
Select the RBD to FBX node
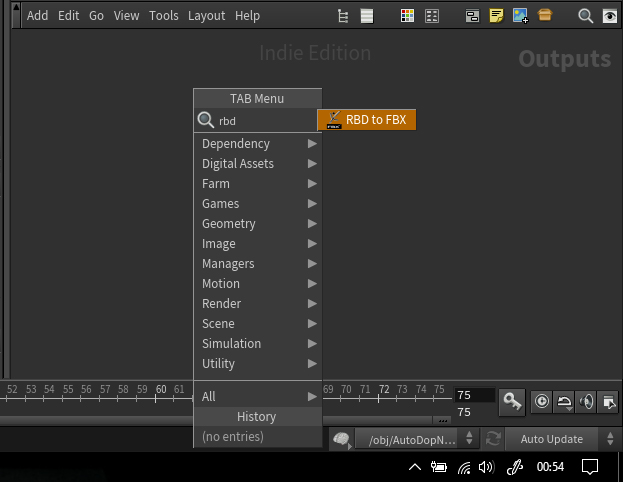click(x=367, y=120)
